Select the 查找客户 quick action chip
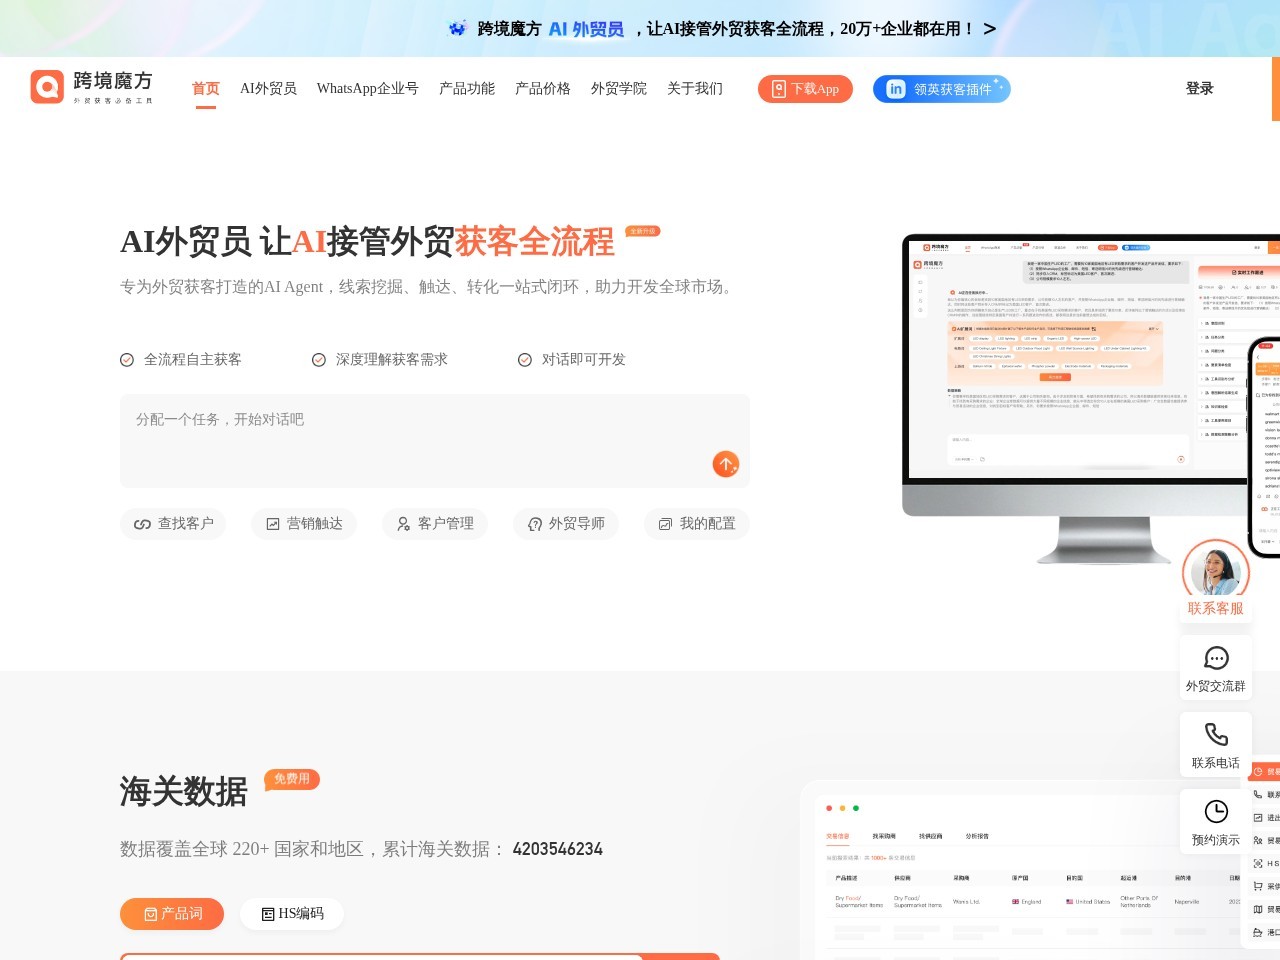 [174, 523]
